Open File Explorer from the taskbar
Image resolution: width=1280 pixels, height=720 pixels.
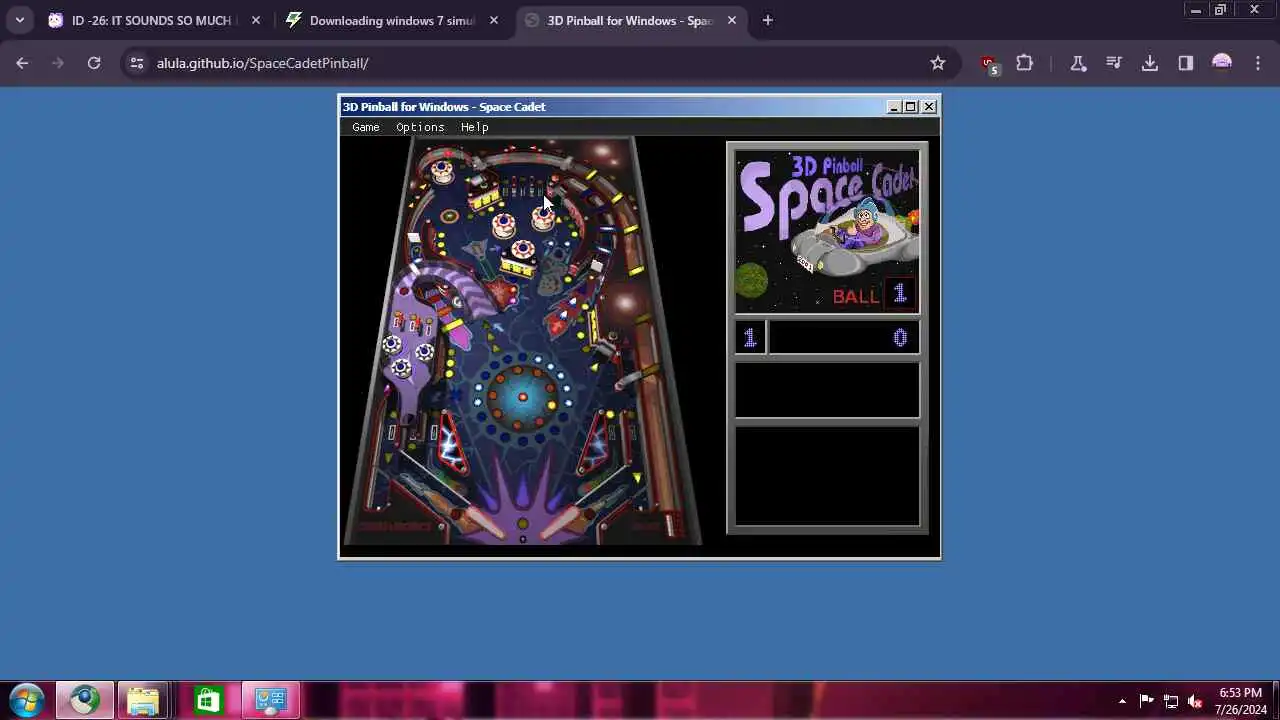(x=143, y=700)
